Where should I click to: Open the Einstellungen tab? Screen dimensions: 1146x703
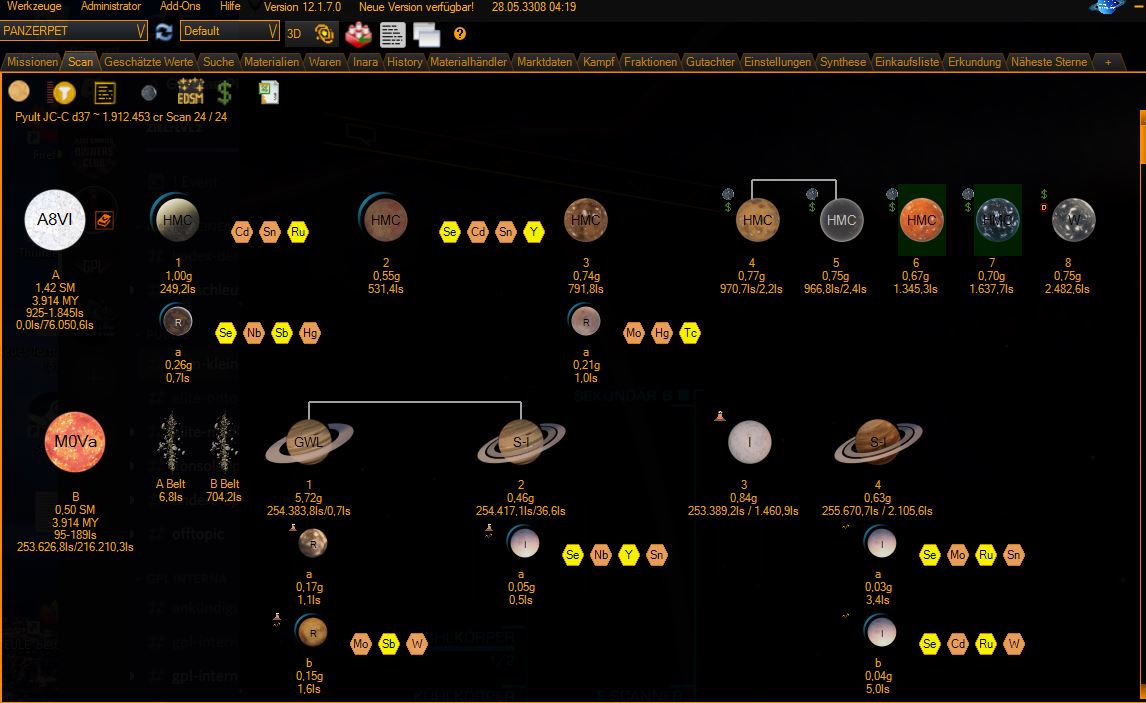coord(777,62)
